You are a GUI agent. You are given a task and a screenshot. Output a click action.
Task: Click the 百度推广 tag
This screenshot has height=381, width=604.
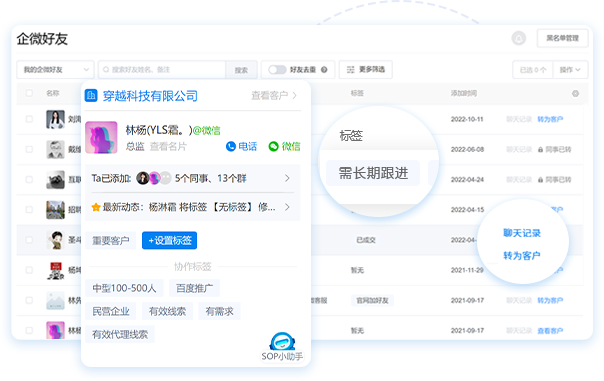pyautogui.click(x=195, y=288)
